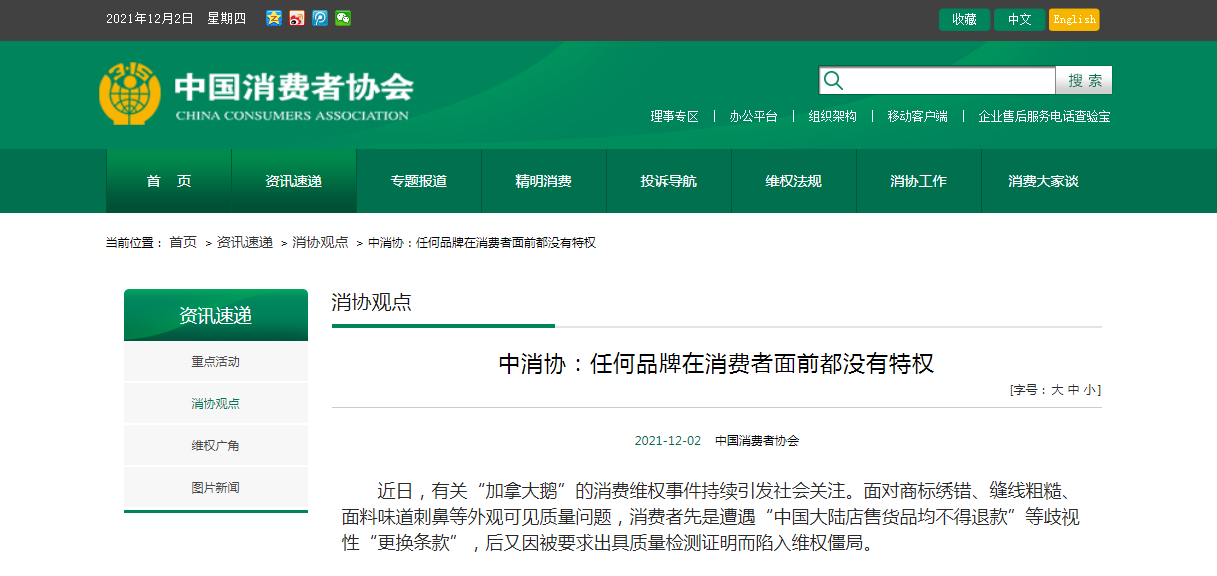
Task: Open the 办公平台 link
Action: pos(753,116)
